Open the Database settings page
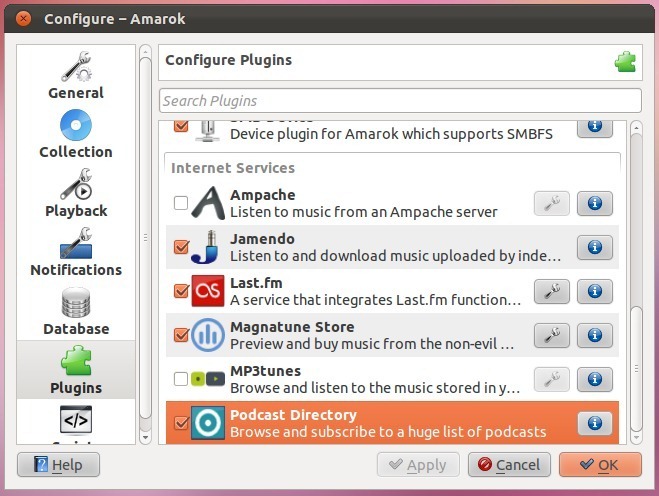Image resolution: width=659 pixels, height=496 pixels. point(76,311)
